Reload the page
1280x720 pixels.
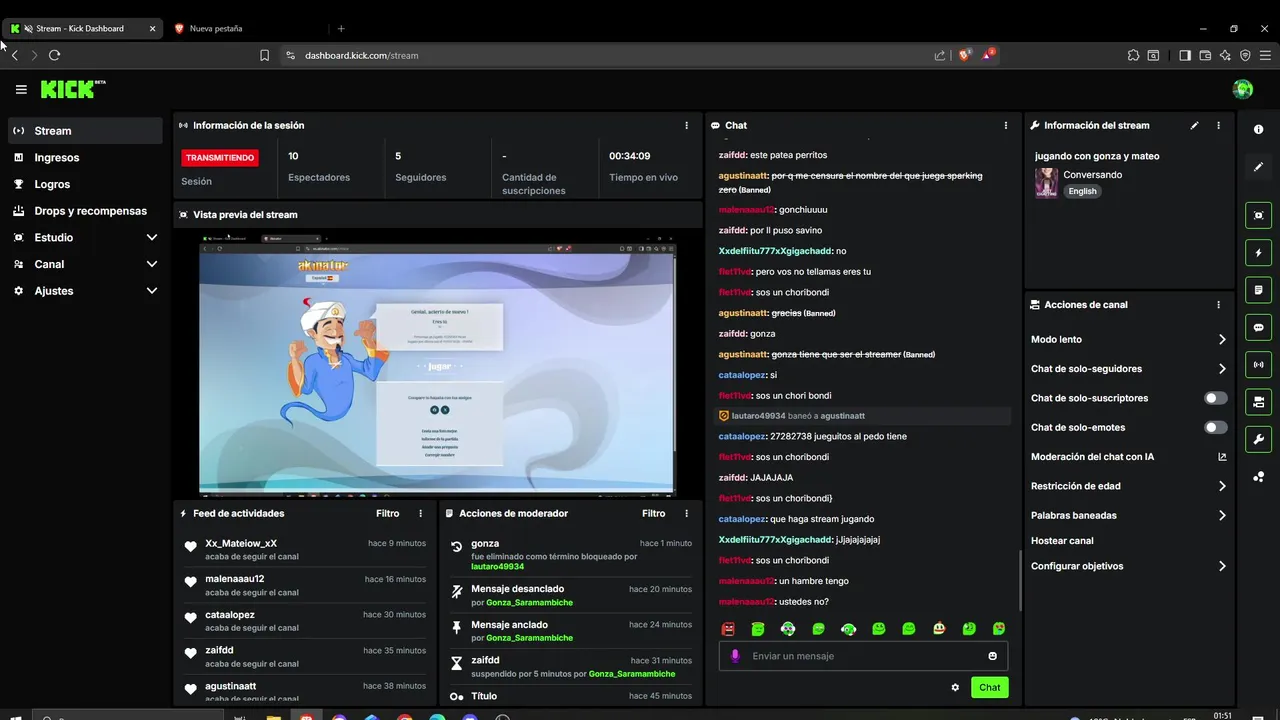(x=54, y=55)
